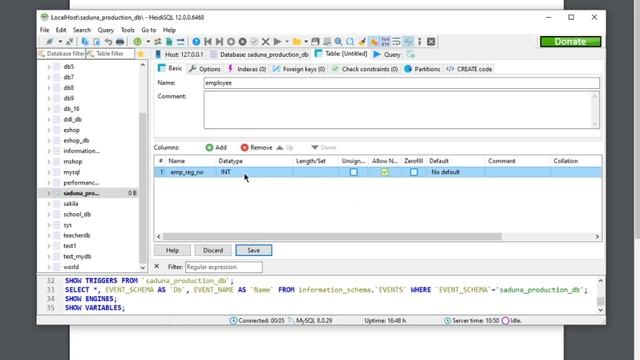Open the Query tab
Viewport: 640px width, 360px height.
tap(387, 54)
